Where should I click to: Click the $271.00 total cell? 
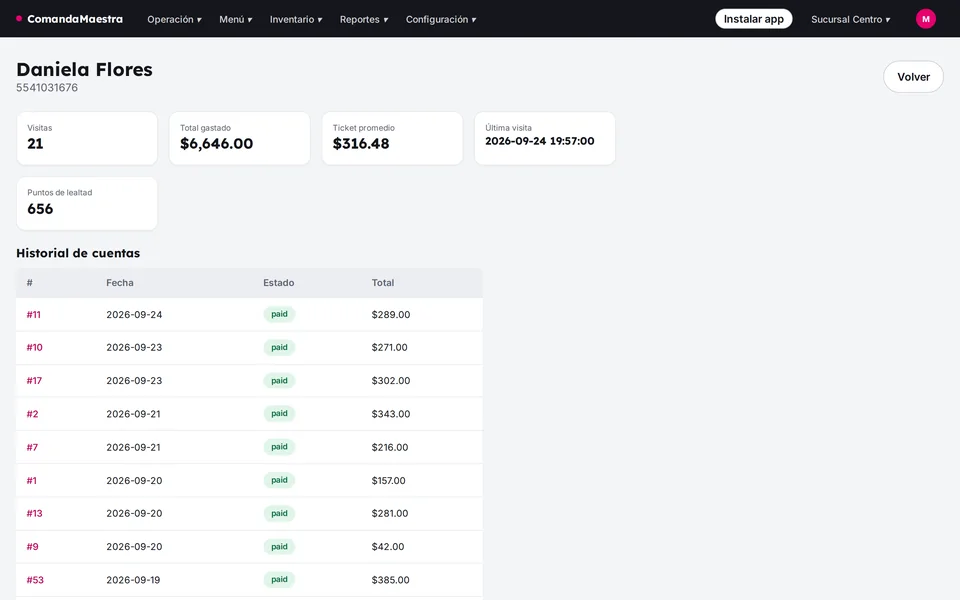pyautogui.click(x=389, y=347)
